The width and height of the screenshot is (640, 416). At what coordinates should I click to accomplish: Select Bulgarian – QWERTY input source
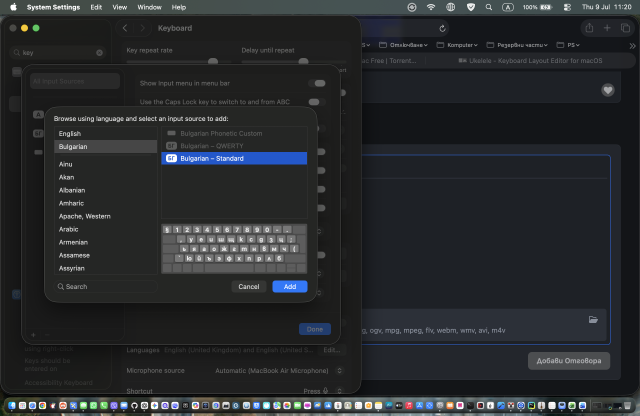[234, 146]
